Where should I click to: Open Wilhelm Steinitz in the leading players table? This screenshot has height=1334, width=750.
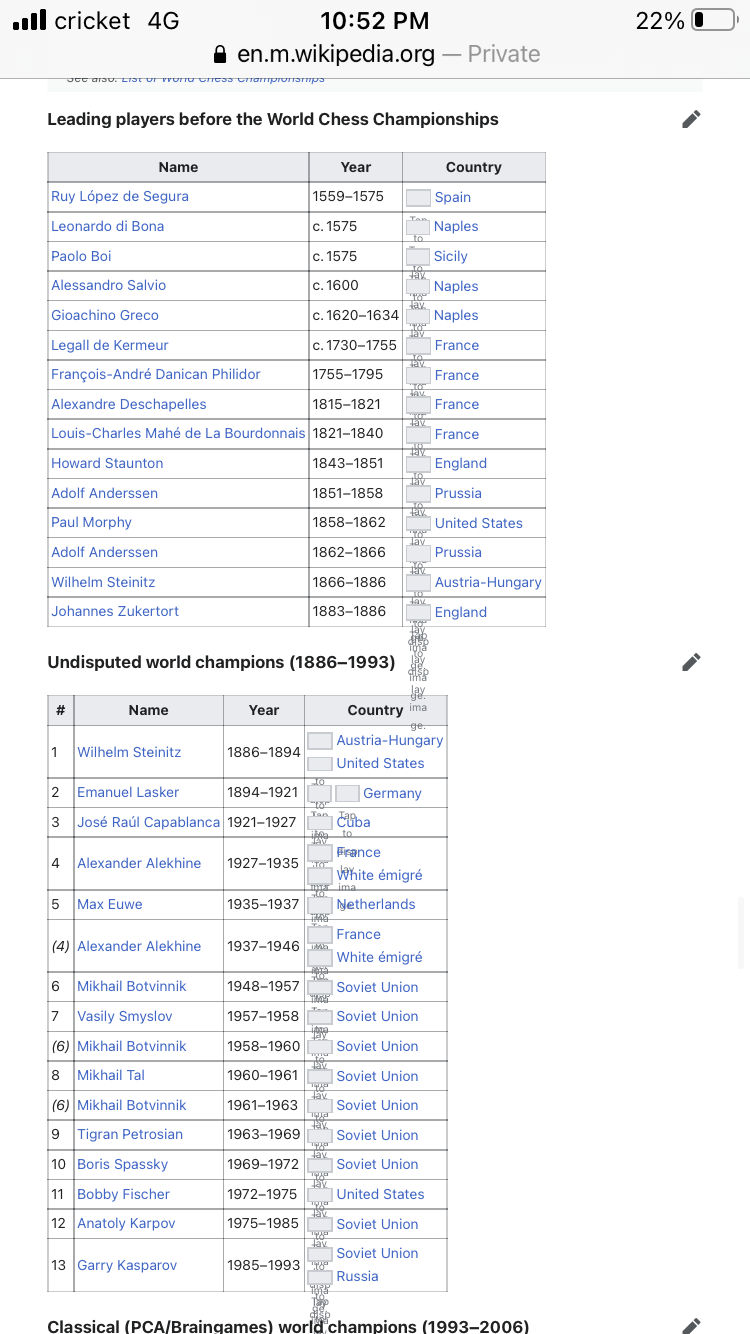pyautogui.click(x=103, y=582)
